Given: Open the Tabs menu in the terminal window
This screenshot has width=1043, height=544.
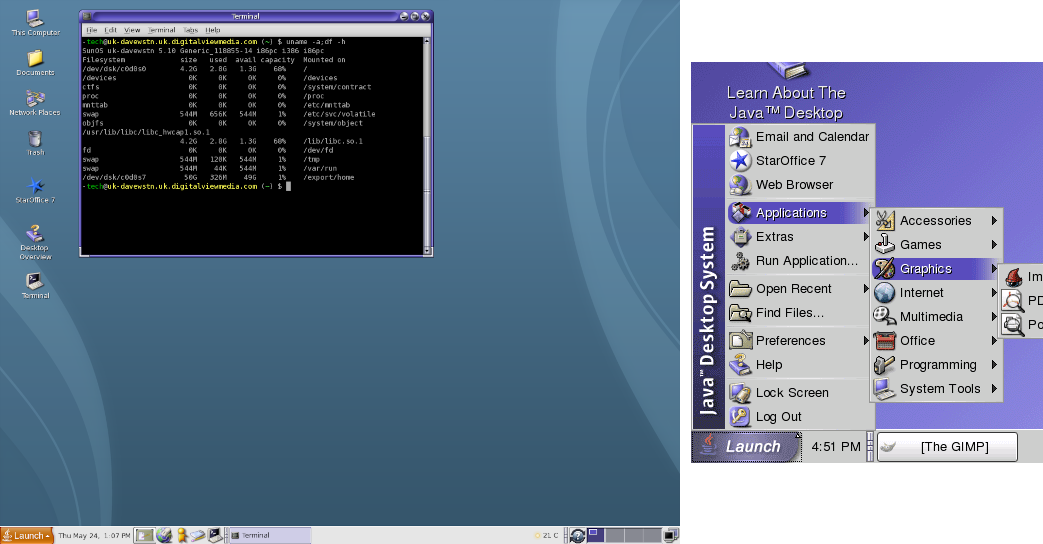Looking at the screenshot, I should pyautogui.click(x=190, y=30).
